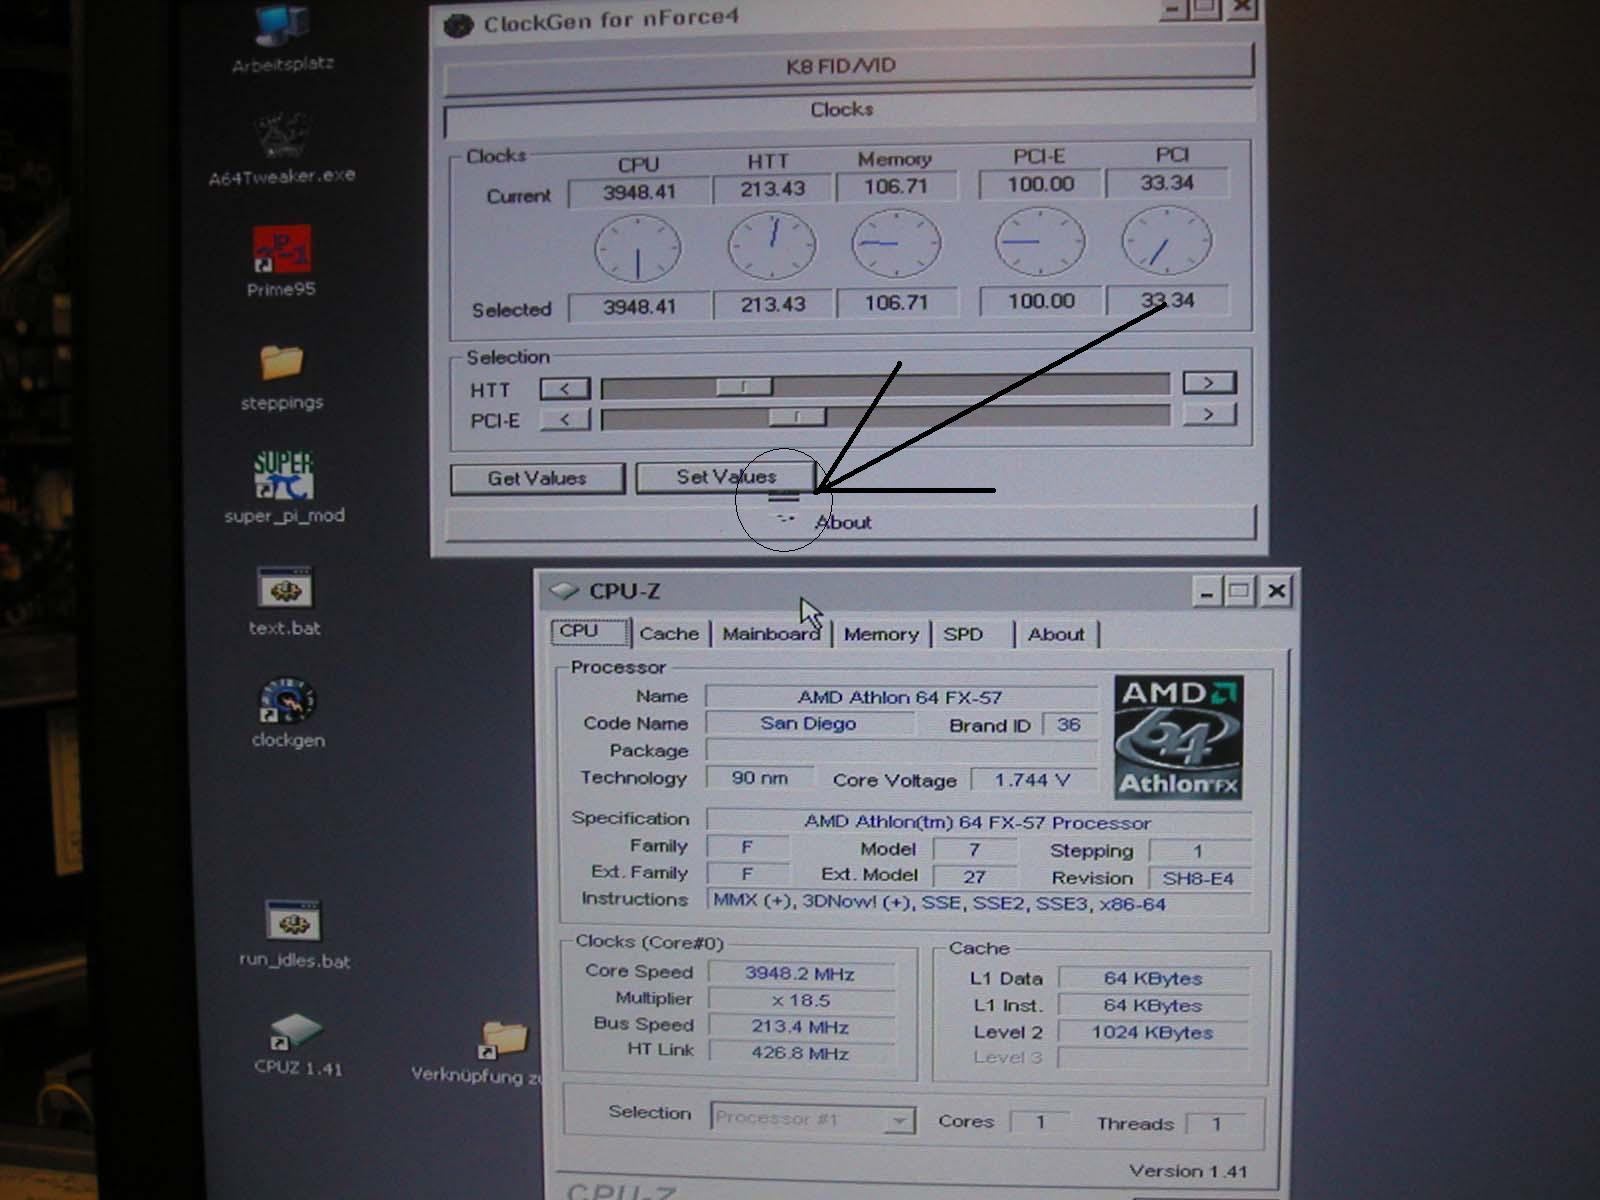The height and width of the screenshot is (1200, 1600).
Task: Select the A64Tweaker.exe desktop icon
Action: (282, 135)
